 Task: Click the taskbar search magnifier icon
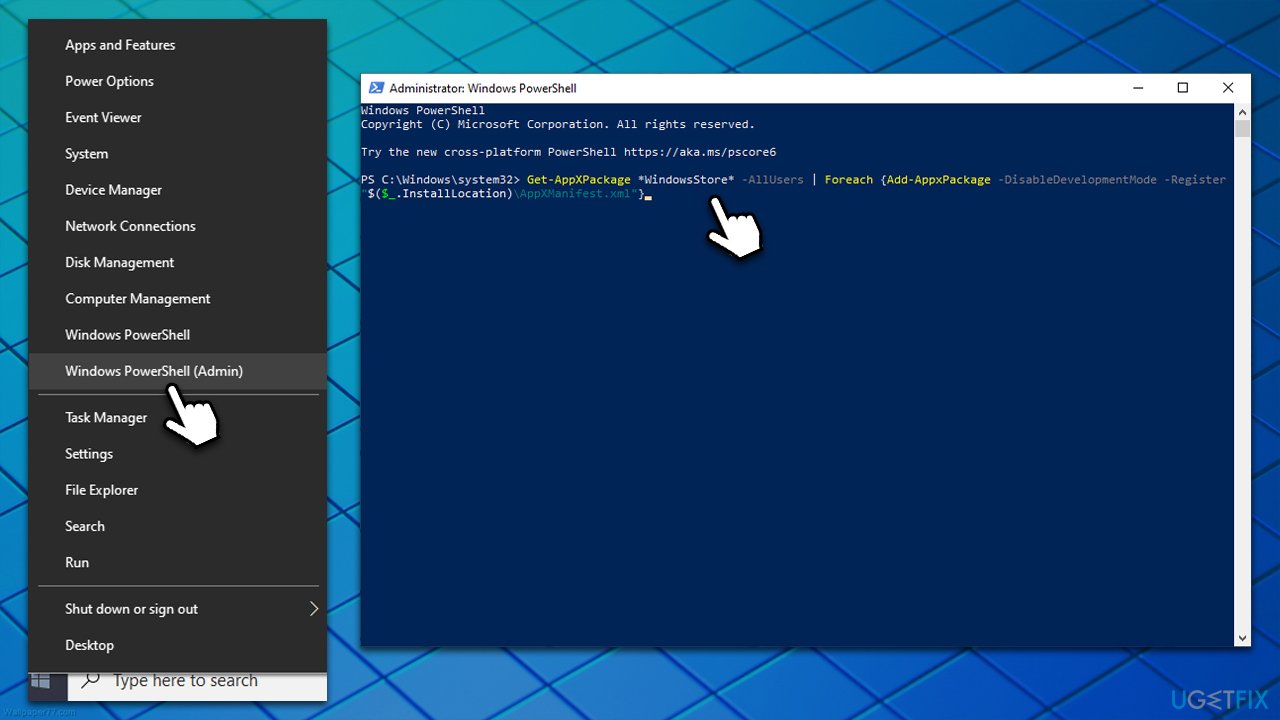[91, 681]
